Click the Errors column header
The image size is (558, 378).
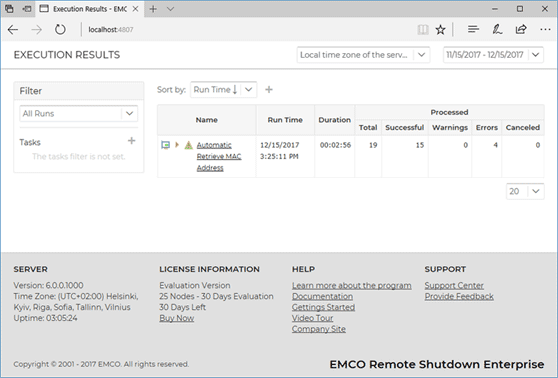[x=486, y=127]
